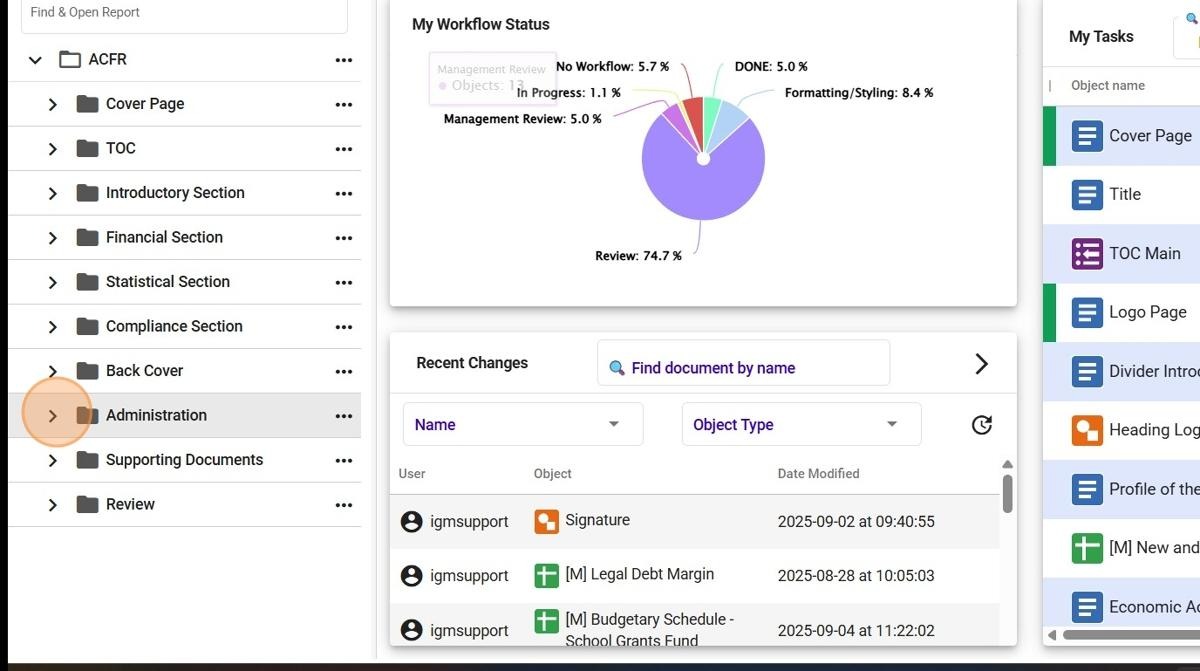Click the Budgetary Schedule green table icon

(546, 621)
